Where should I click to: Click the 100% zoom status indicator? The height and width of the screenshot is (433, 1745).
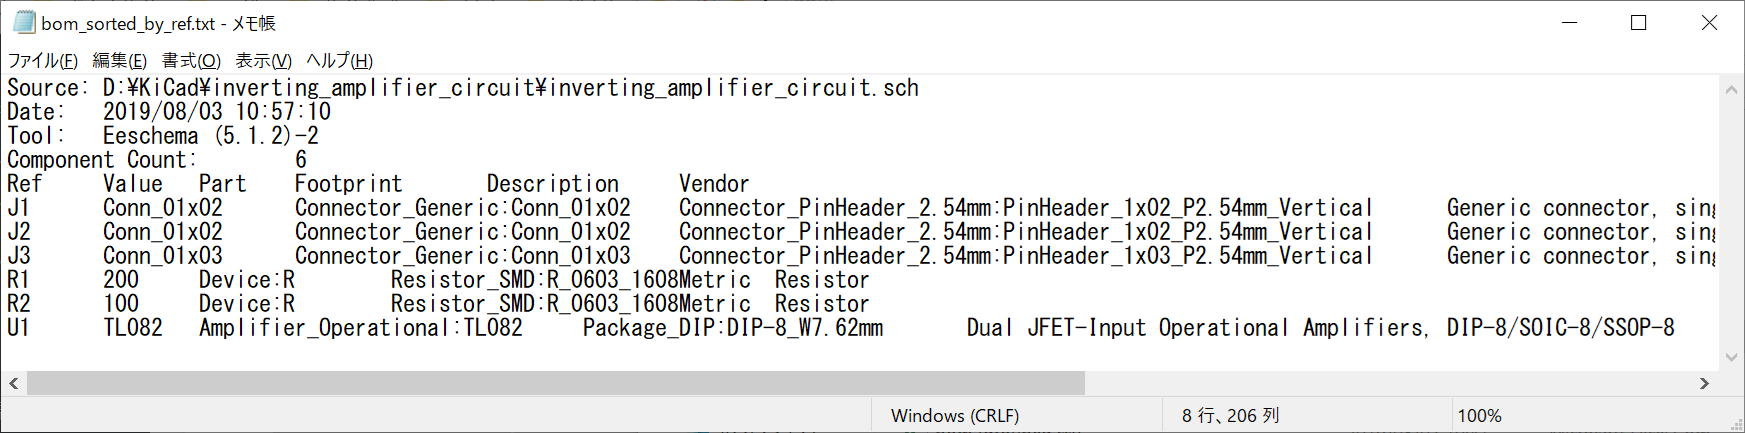(1479, 415)
